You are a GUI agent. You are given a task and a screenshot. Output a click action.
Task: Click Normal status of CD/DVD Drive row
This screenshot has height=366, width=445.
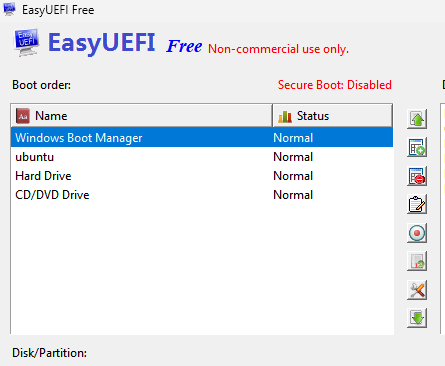coord(293,195)
